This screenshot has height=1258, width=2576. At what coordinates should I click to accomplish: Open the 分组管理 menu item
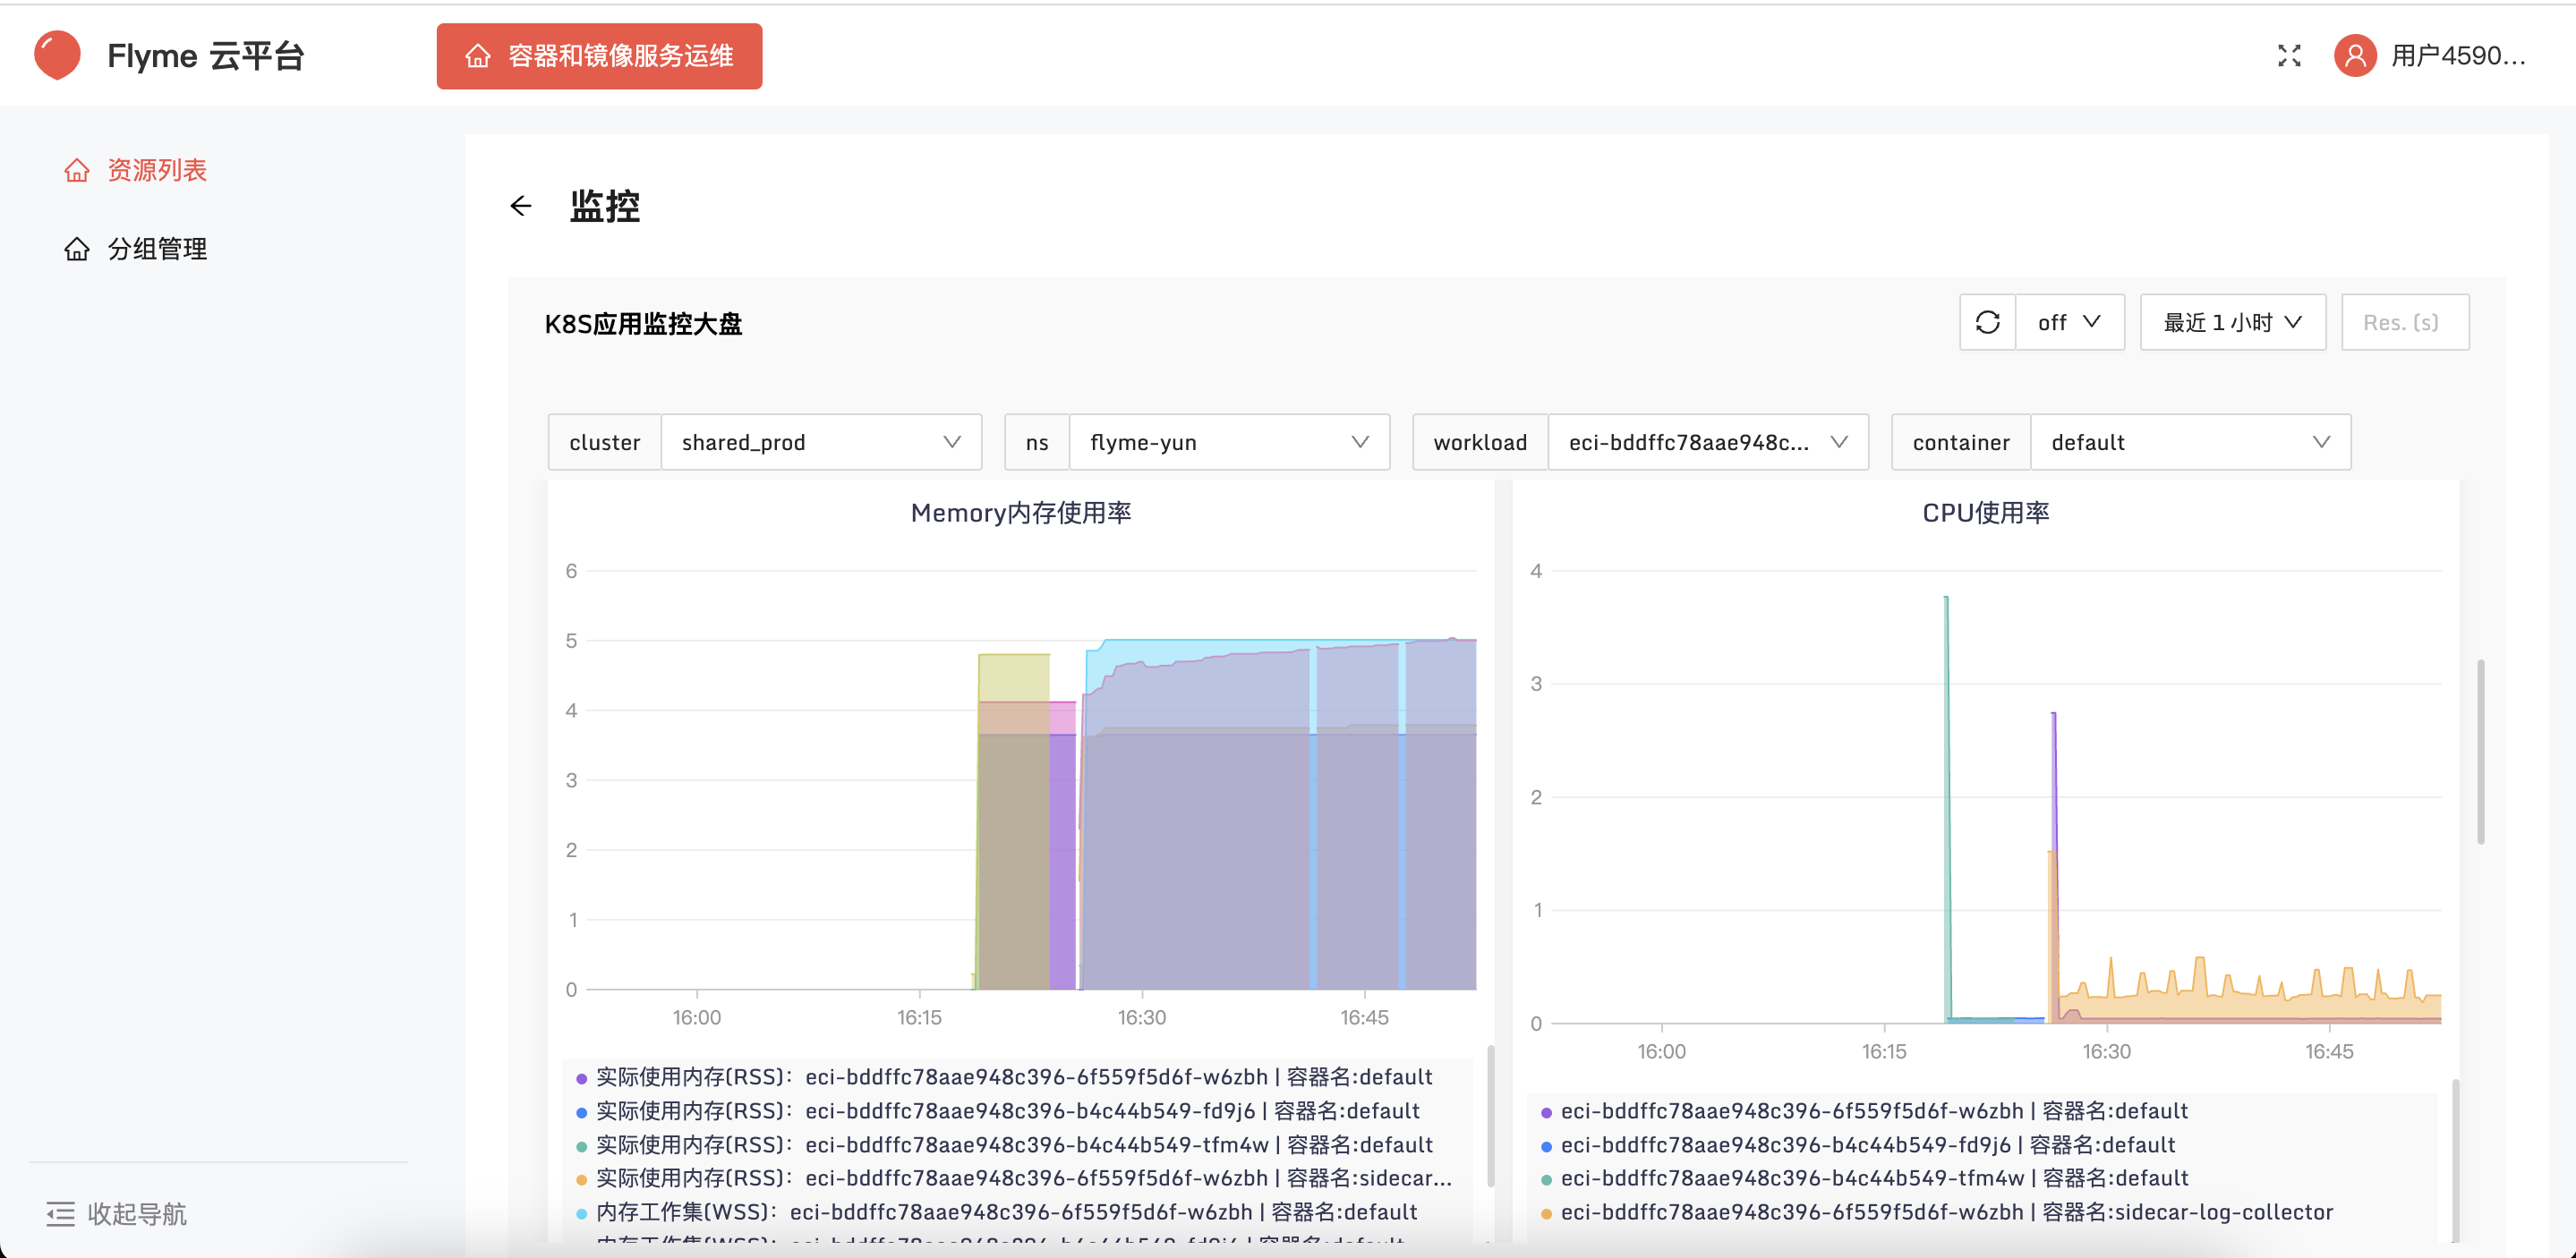click(x=157, y=249)
